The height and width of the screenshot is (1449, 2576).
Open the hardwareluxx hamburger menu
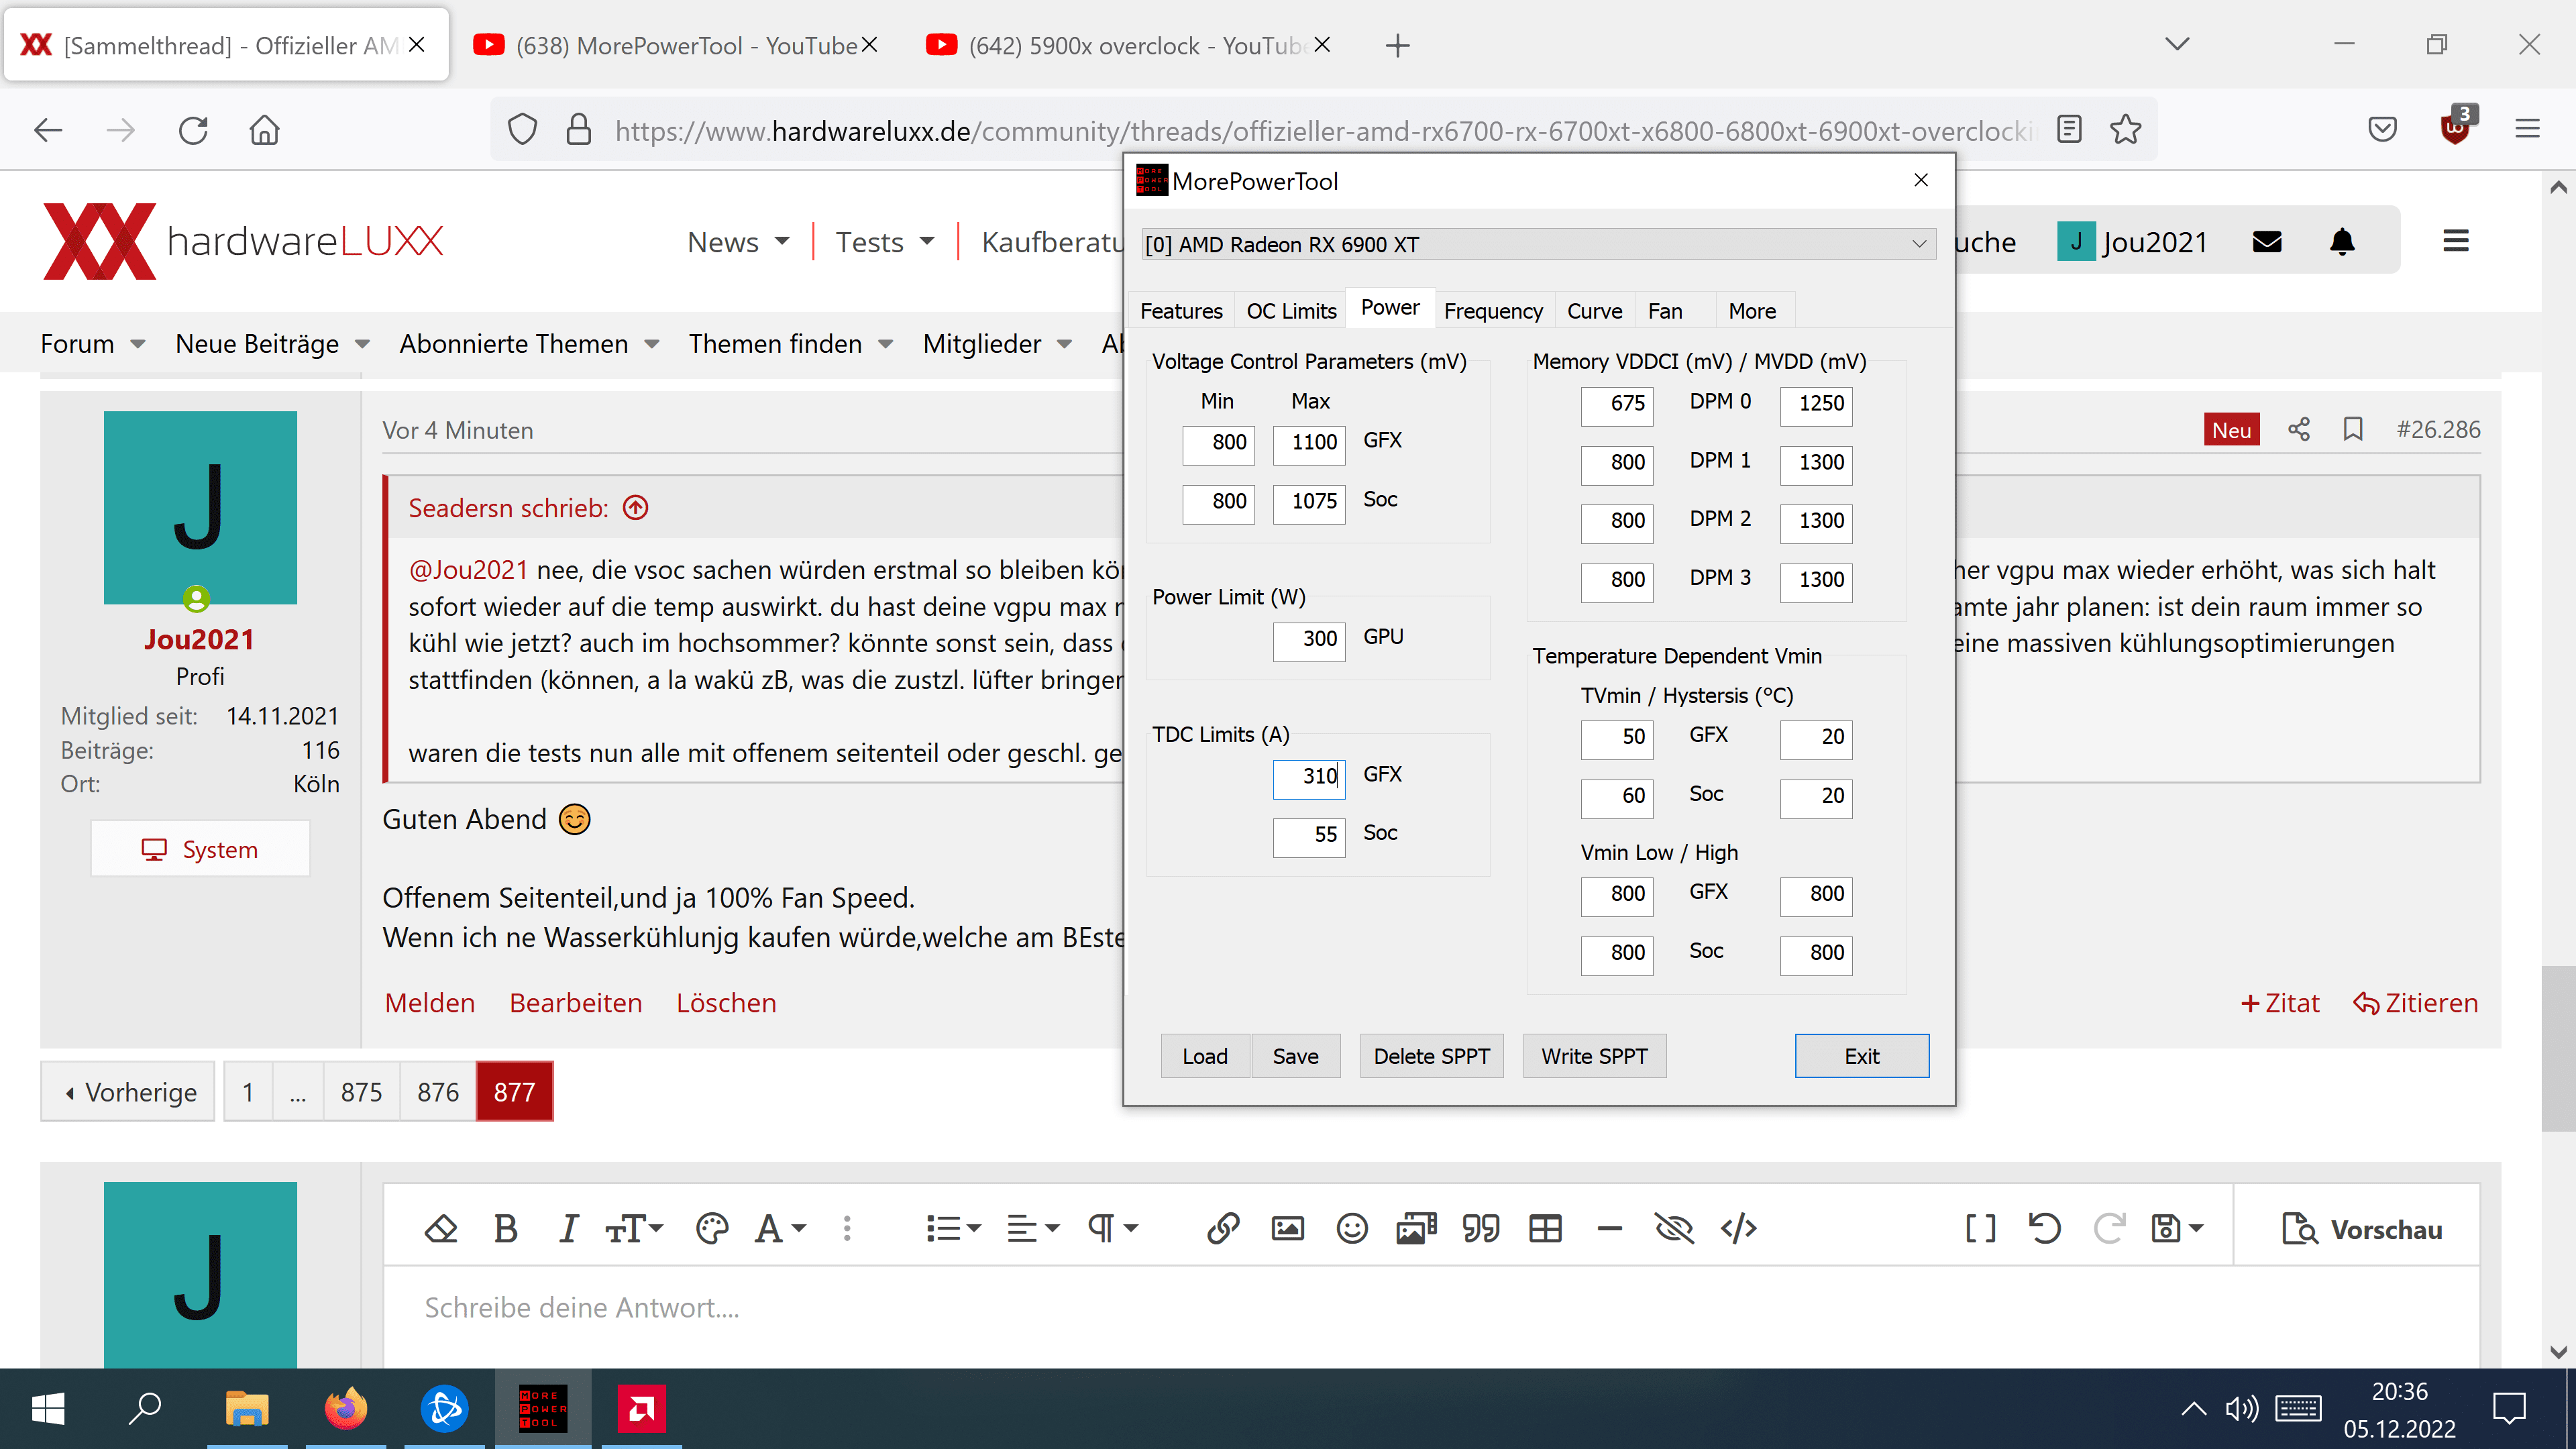click(x=2456, y=241)
